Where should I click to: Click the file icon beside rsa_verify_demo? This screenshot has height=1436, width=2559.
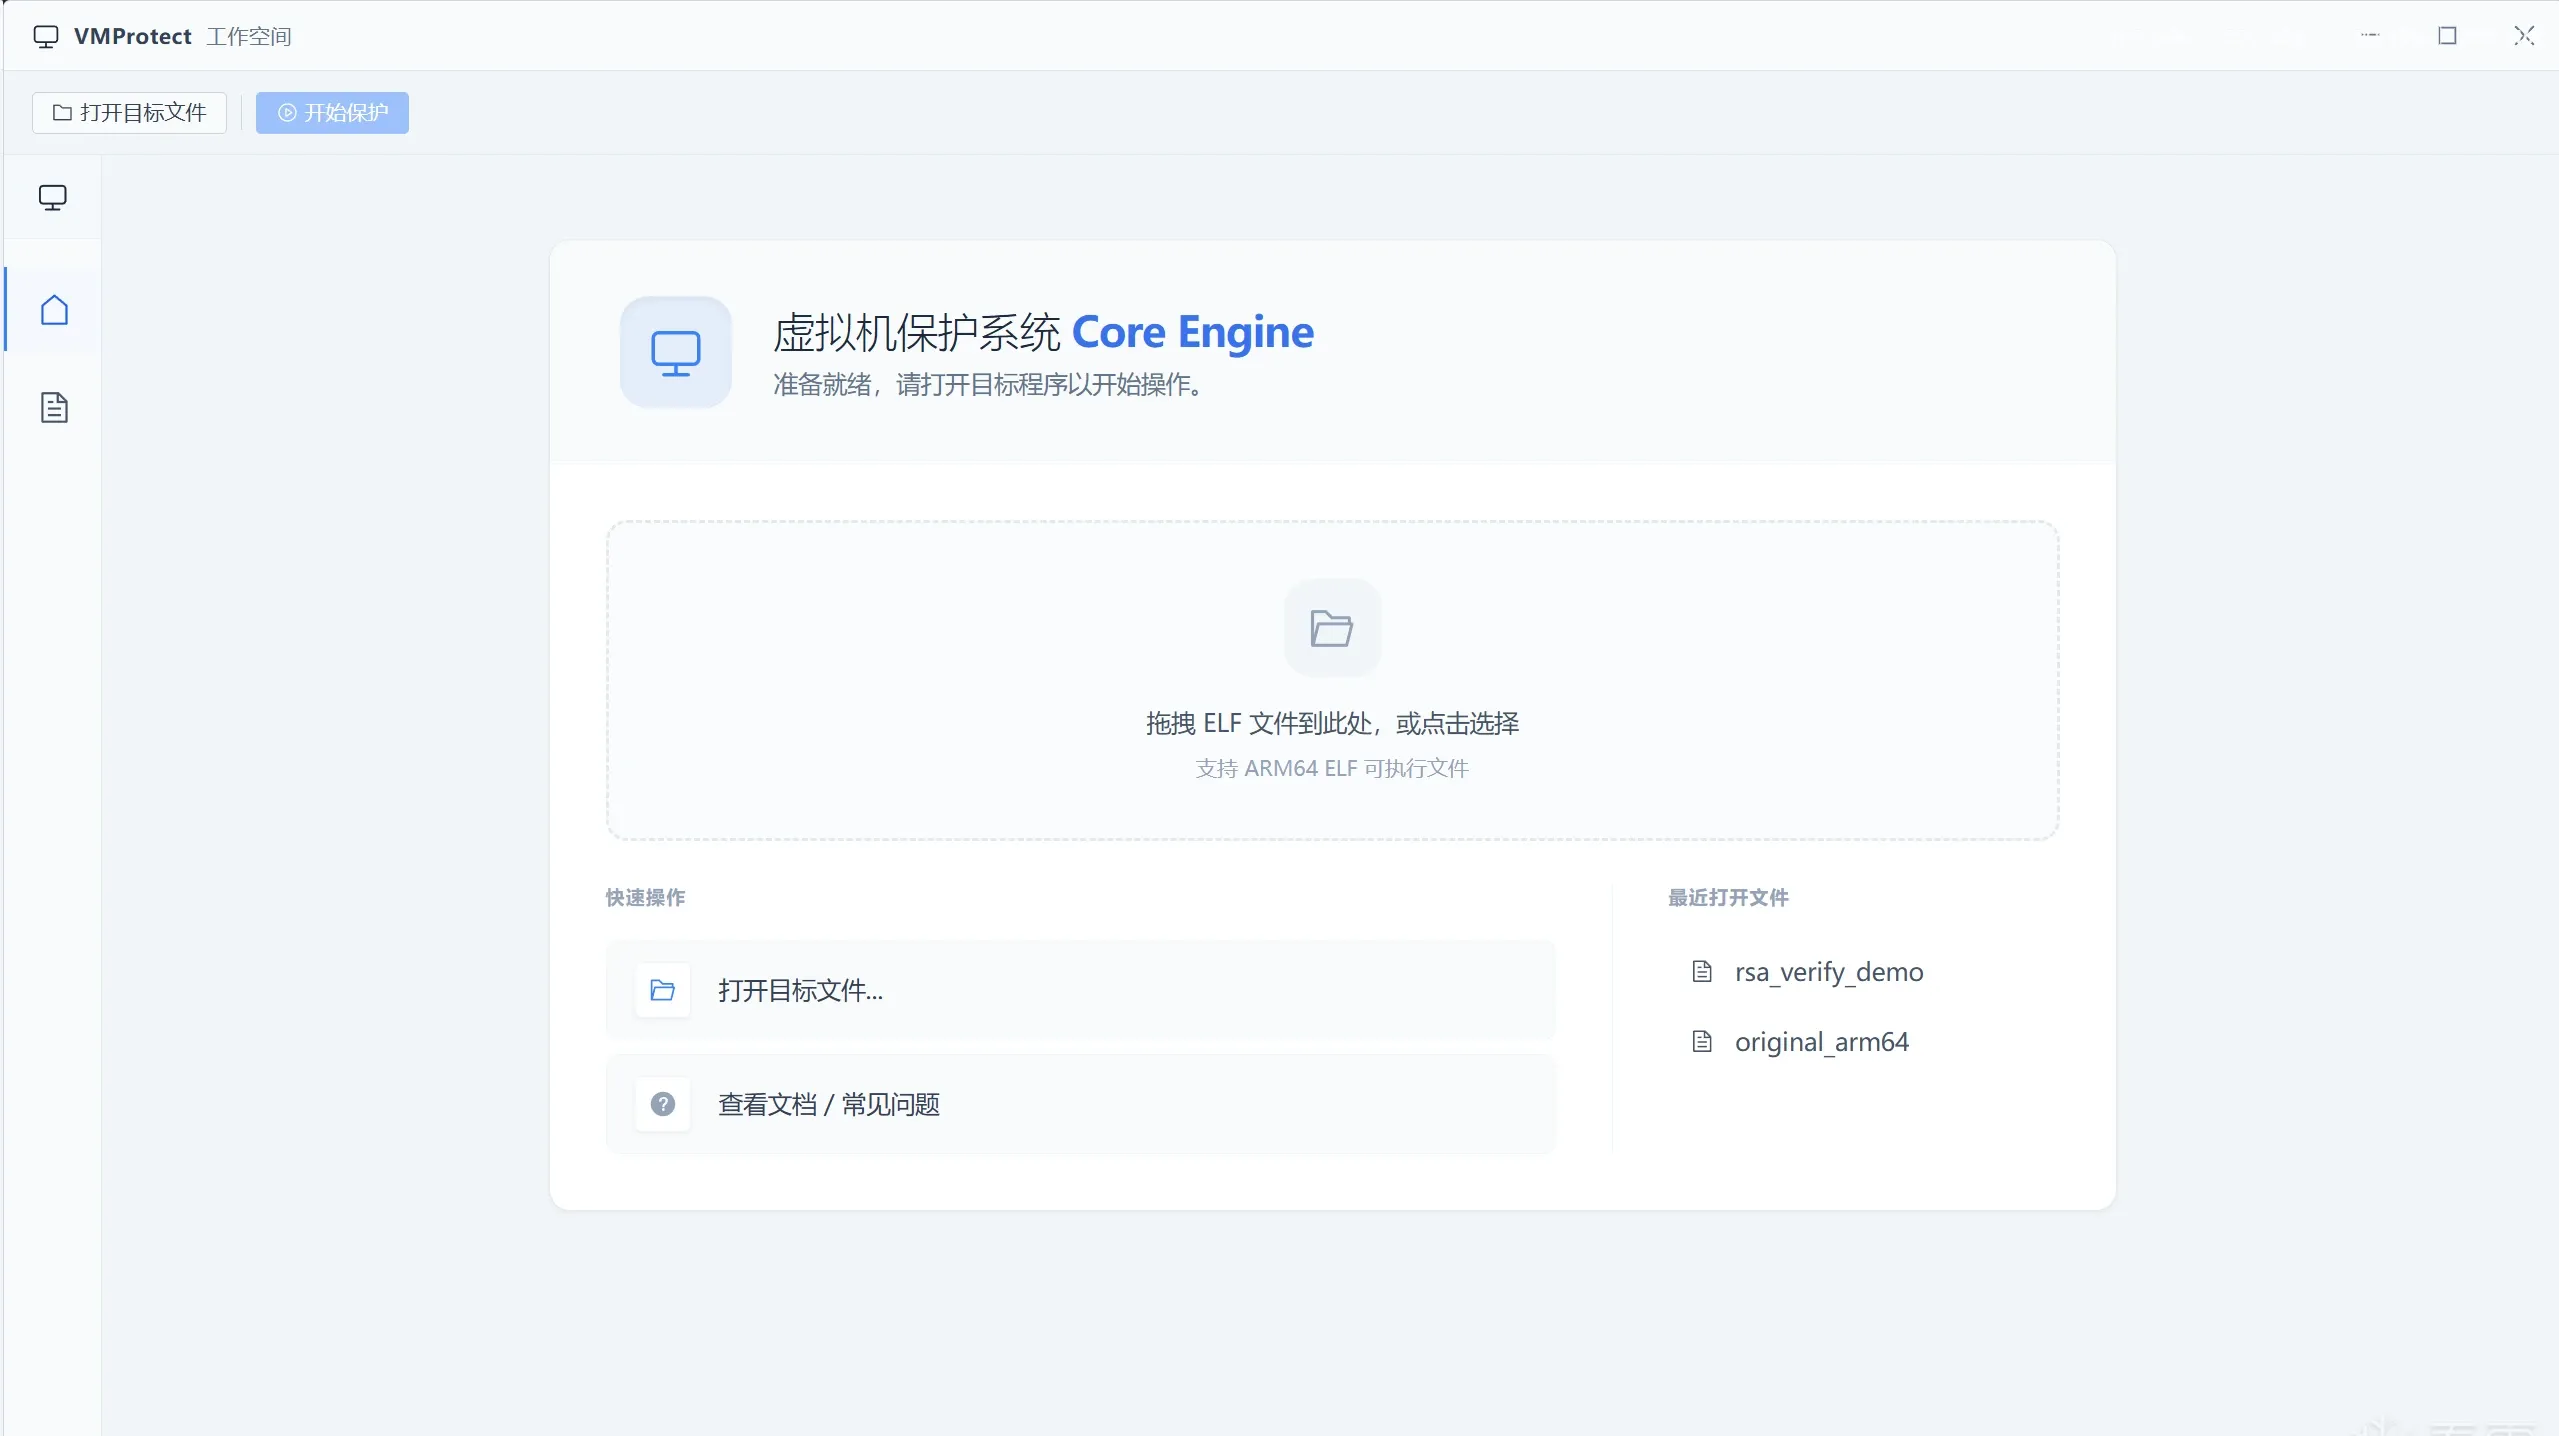(1702, 972)
